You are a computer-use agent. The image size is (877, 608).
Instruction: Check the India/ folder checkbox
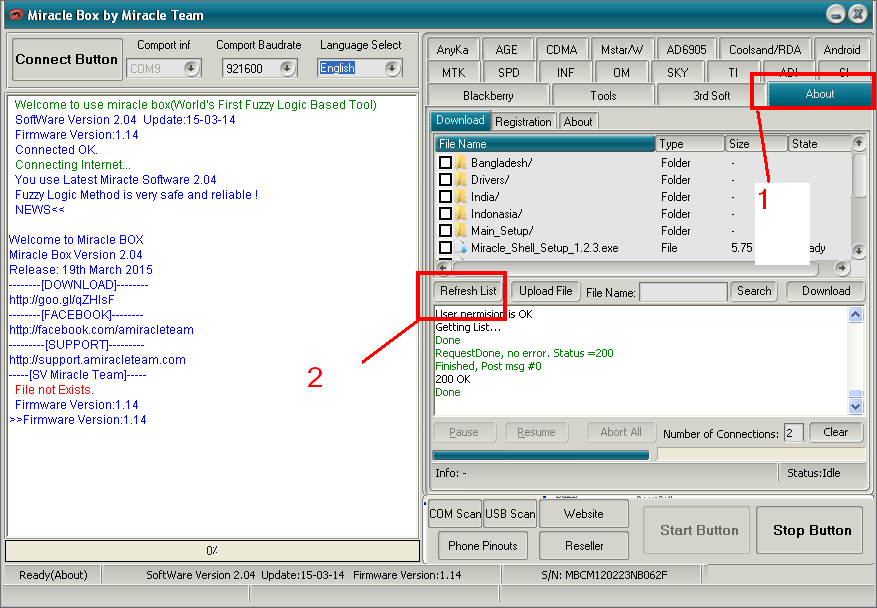coord(445,197)
